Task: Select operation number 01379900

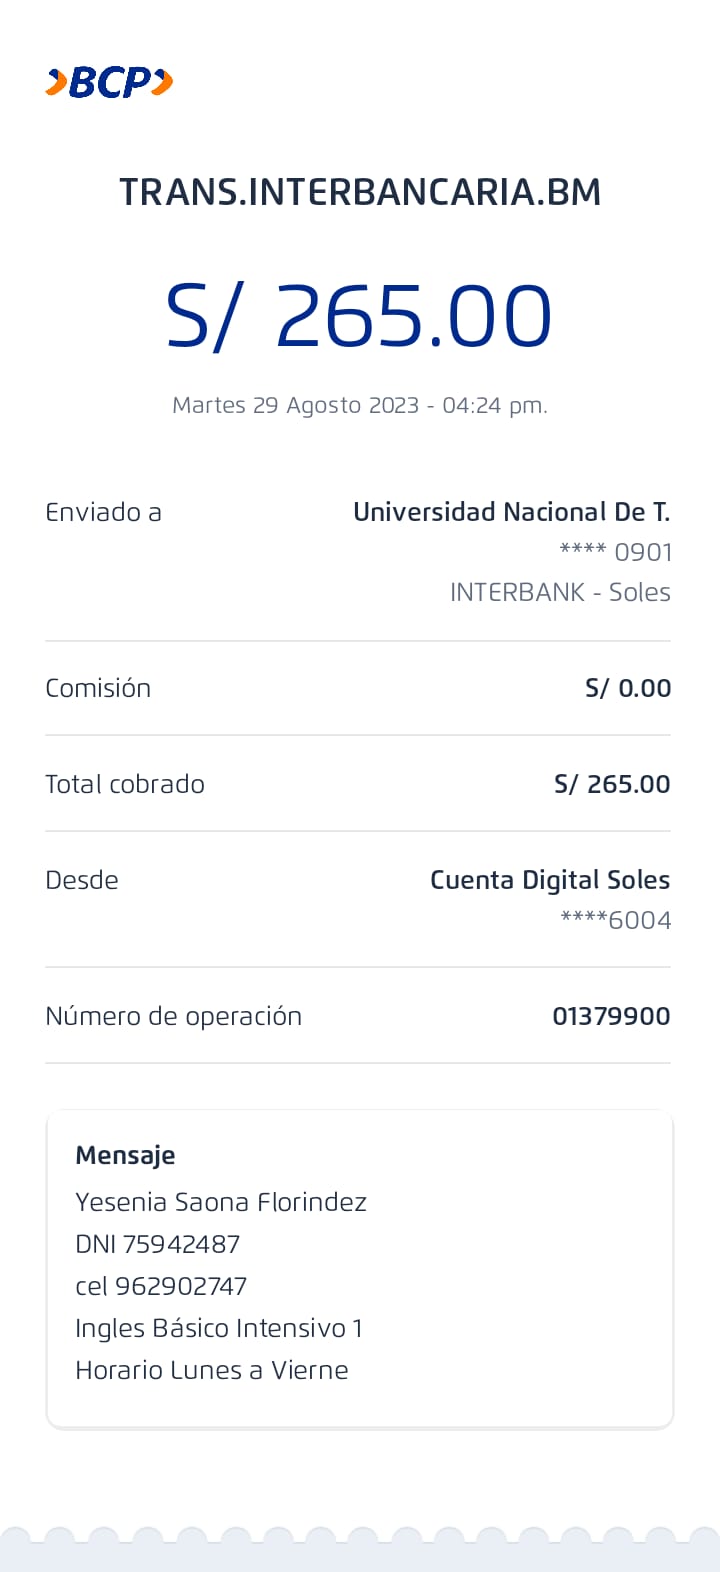Action: (611, 1016)
